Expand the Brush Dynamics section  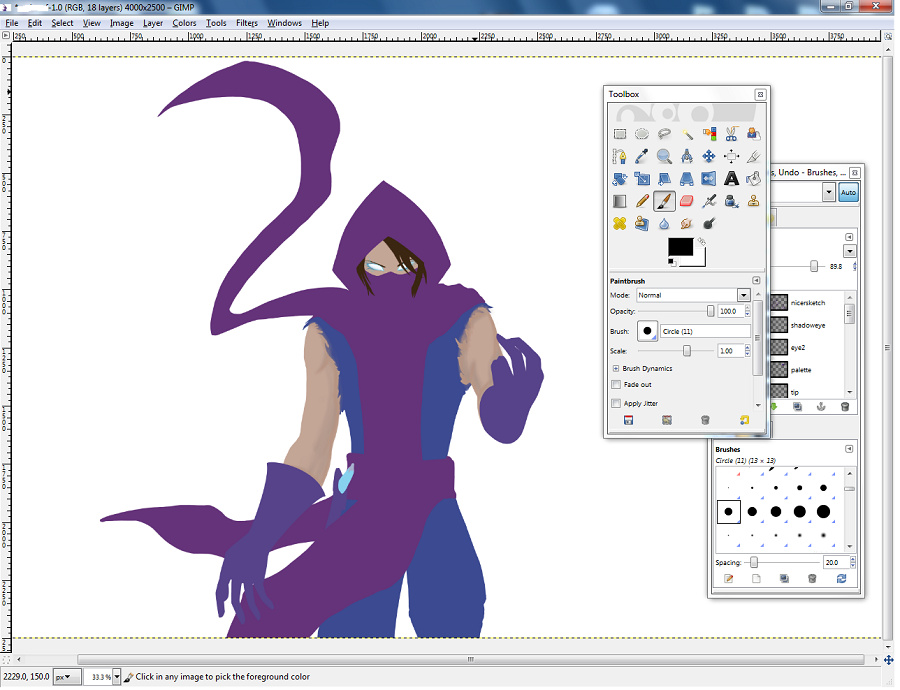[x=616, y=368]
